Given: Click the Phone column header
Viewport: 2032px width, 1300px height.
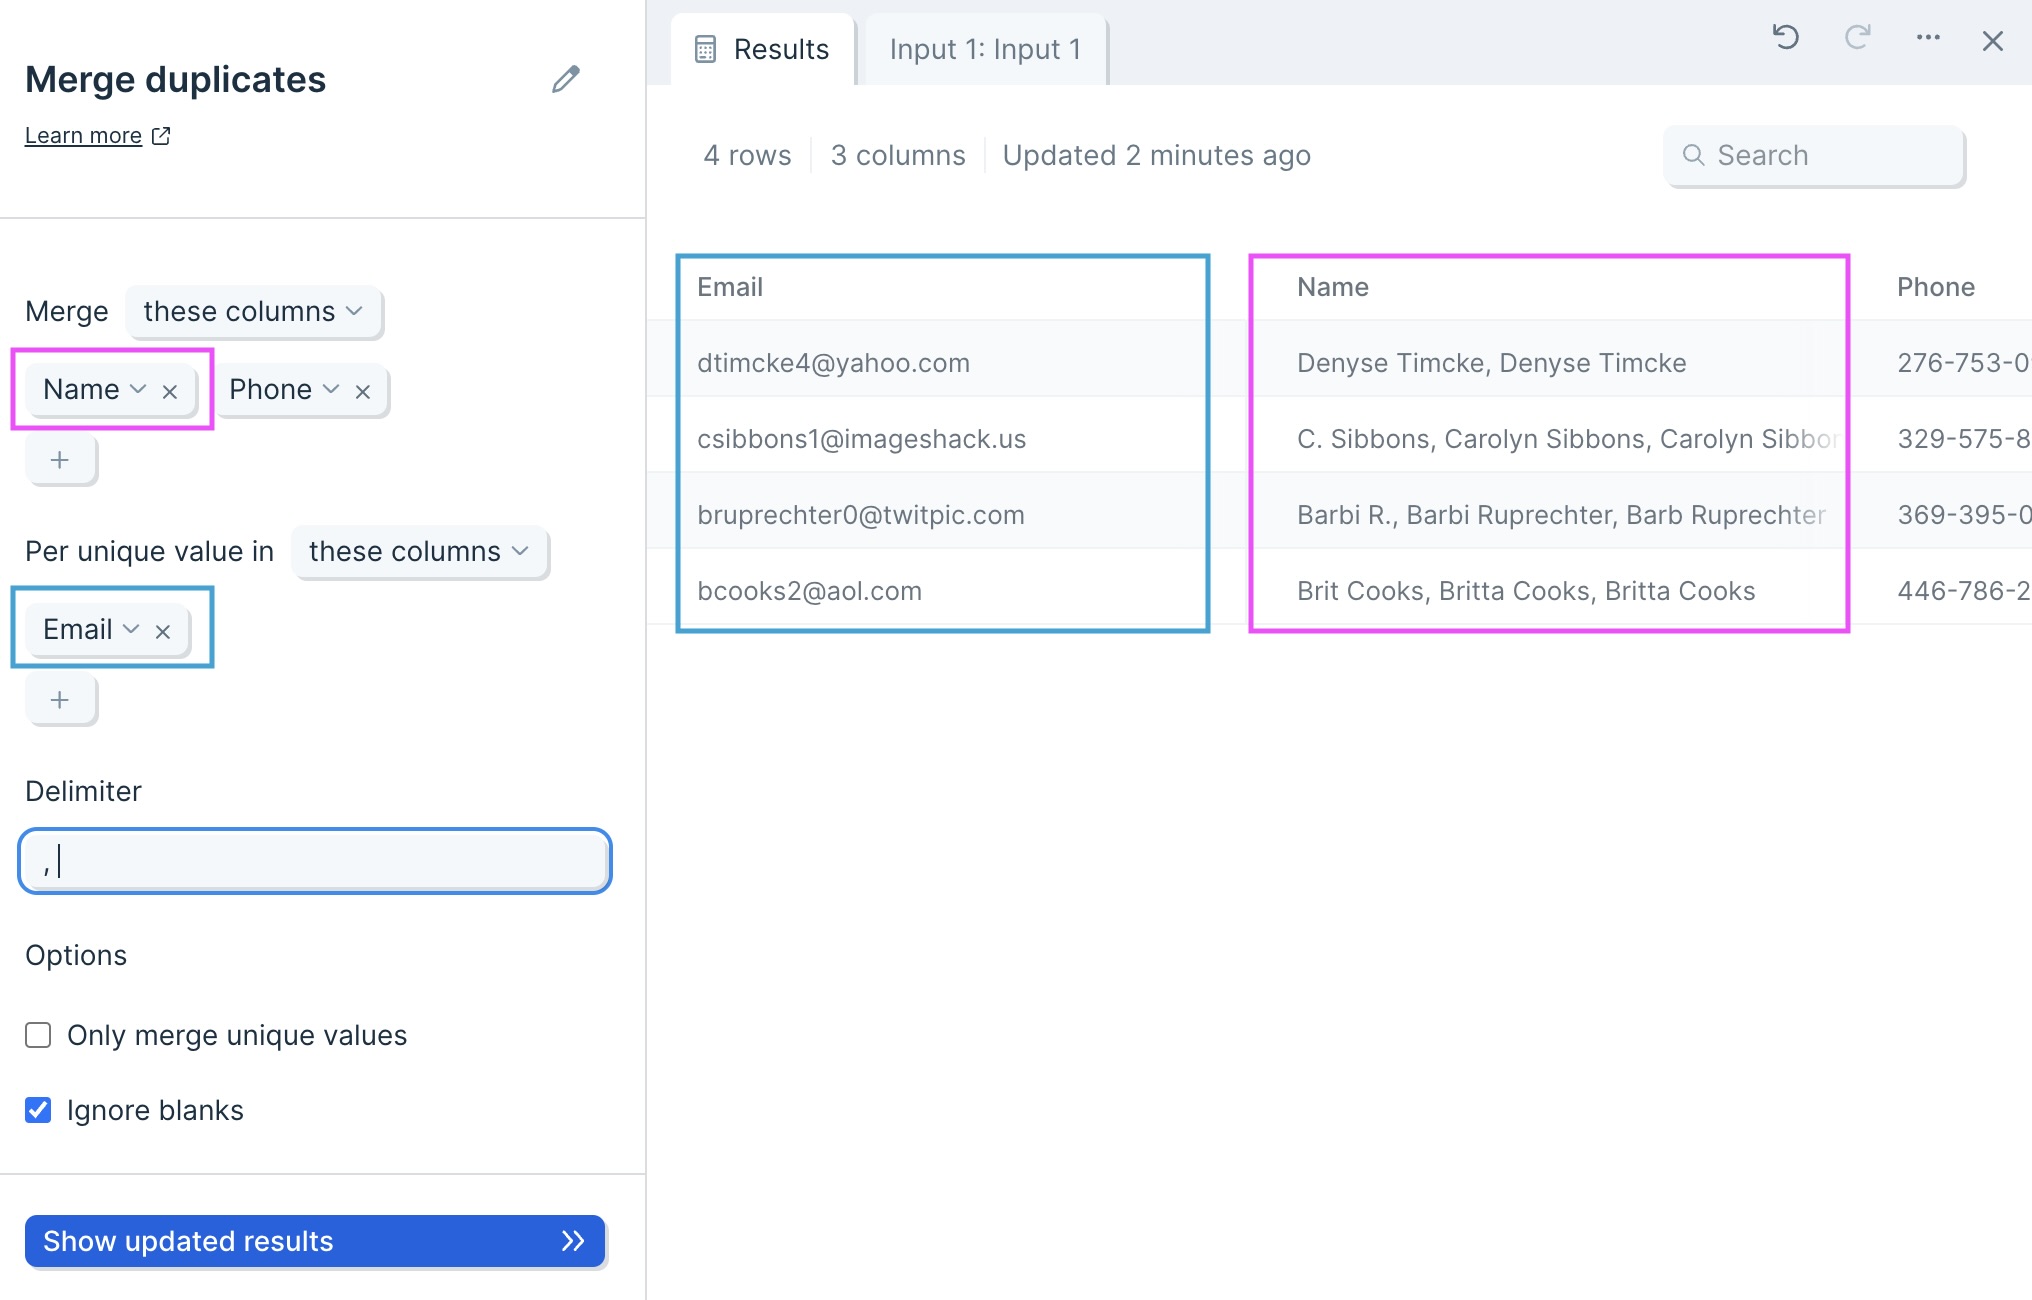Looking at the screenshot, I should tap(1935, 287).
